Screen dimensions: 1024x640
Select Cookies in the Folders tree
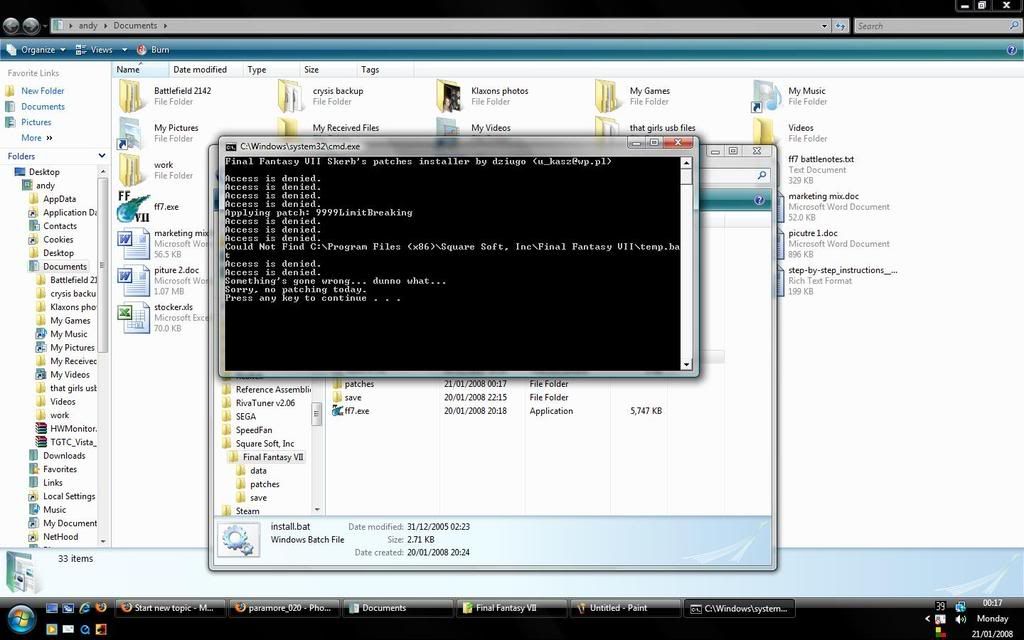[x=58, y=240]
